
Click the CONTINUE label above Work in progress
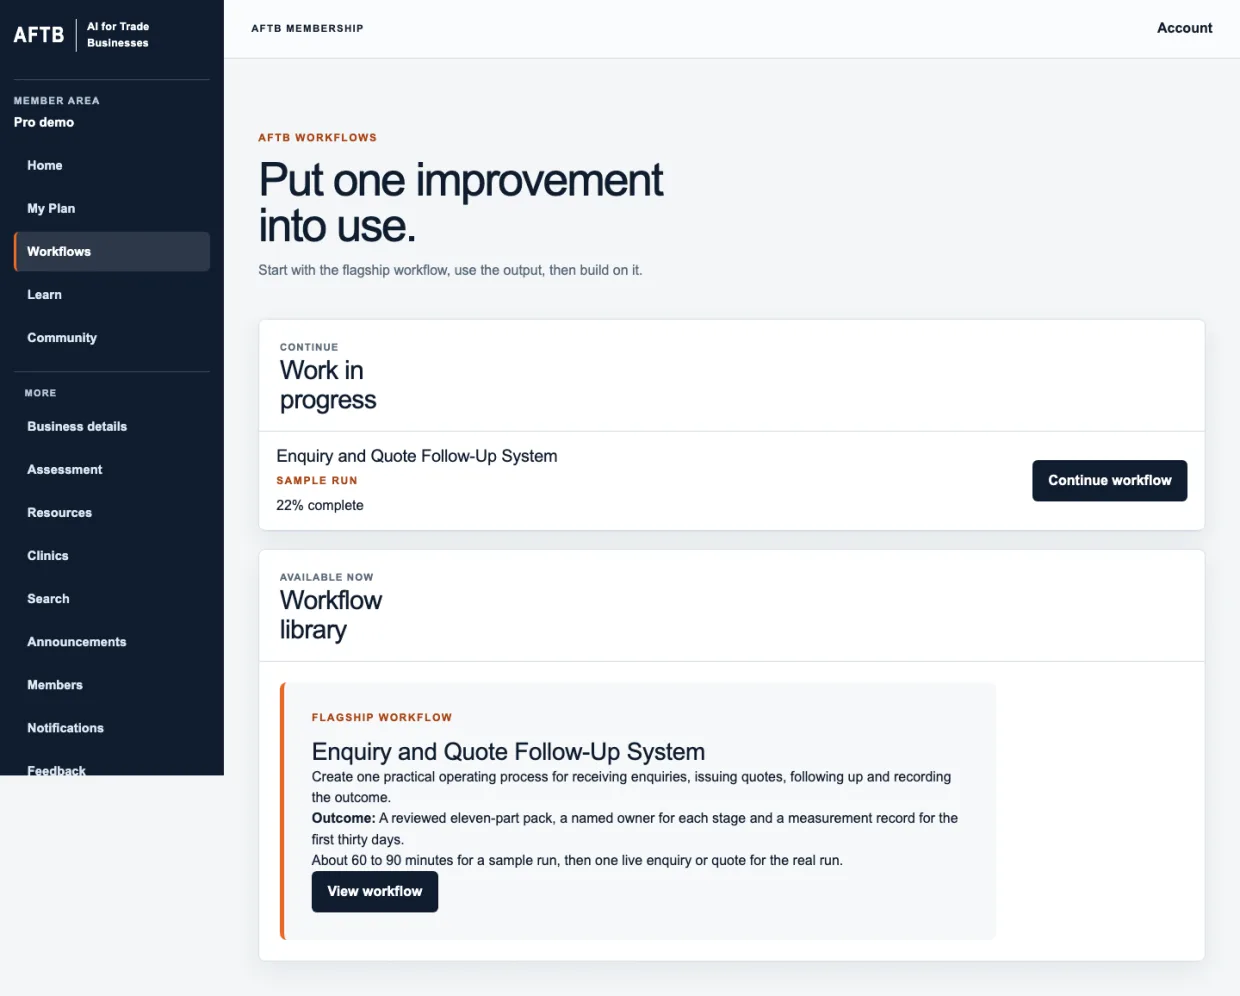tap(309, 348)
